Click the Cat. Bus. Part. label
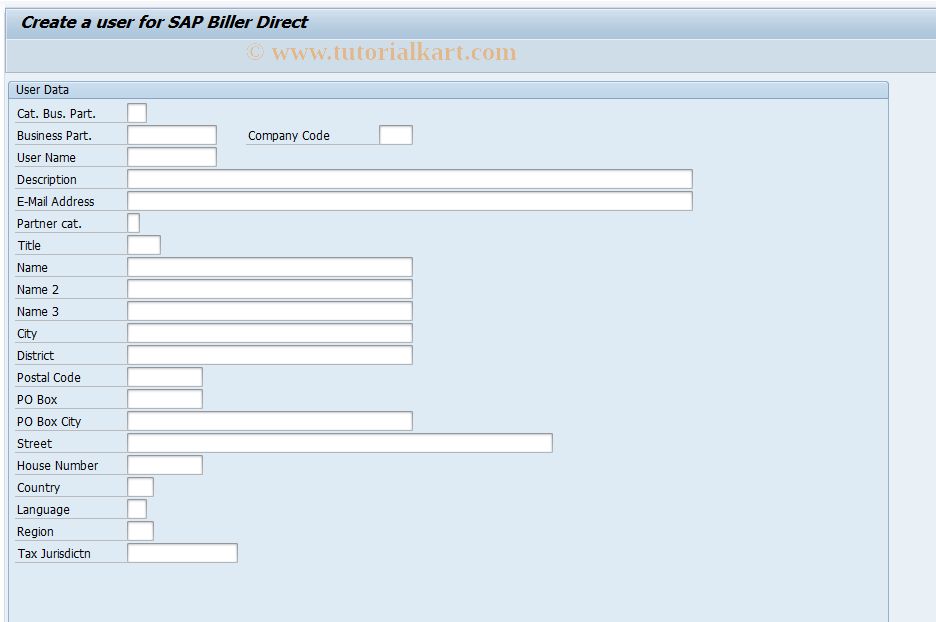This screenshot has width=936, height=622. 56,114
